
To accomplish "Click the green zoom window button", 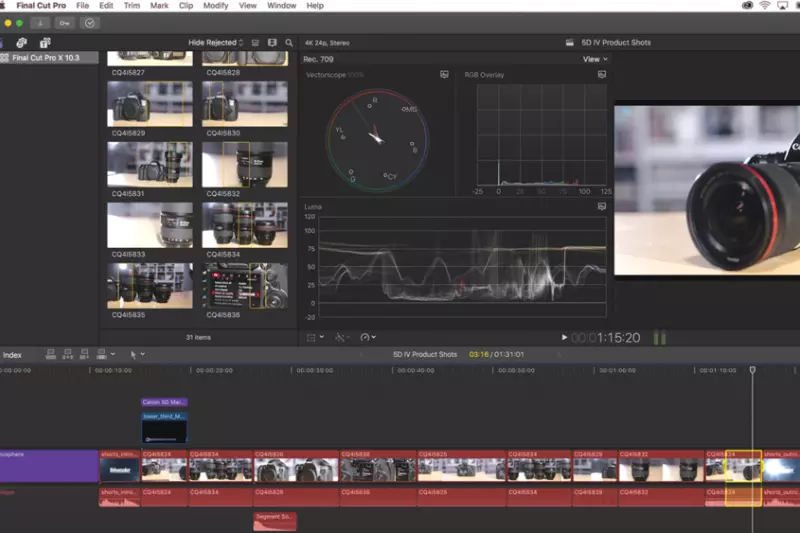I will pyautogui.click(x=19, y=23).
